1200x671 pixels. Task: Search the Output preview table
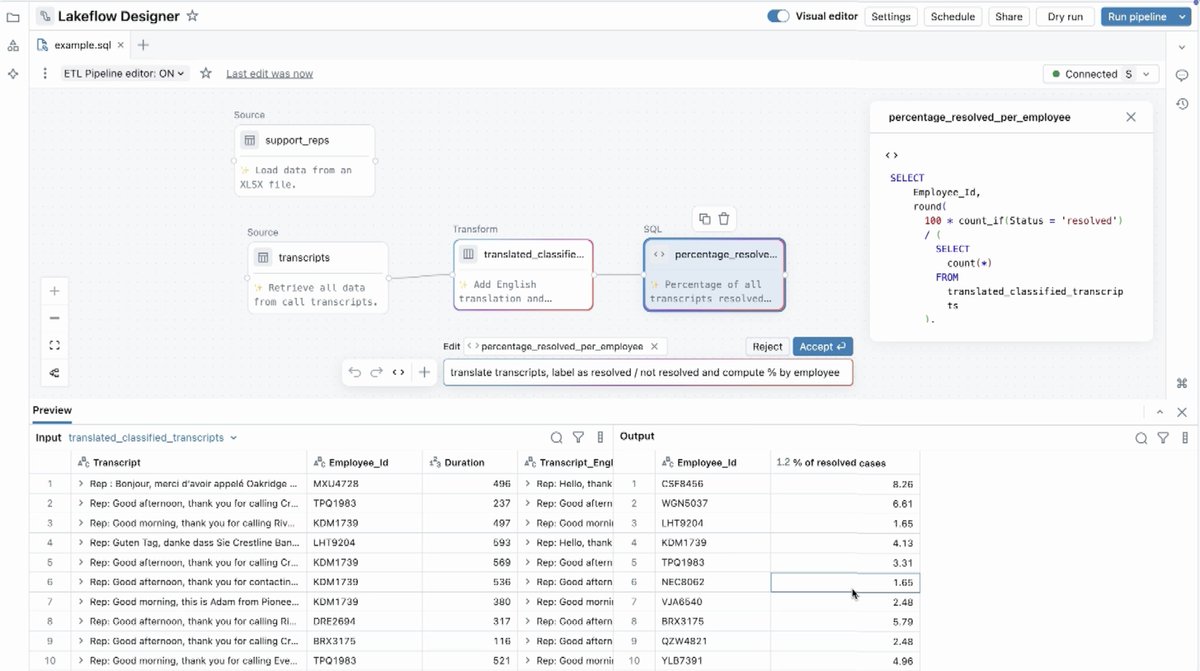[1141, 438]
